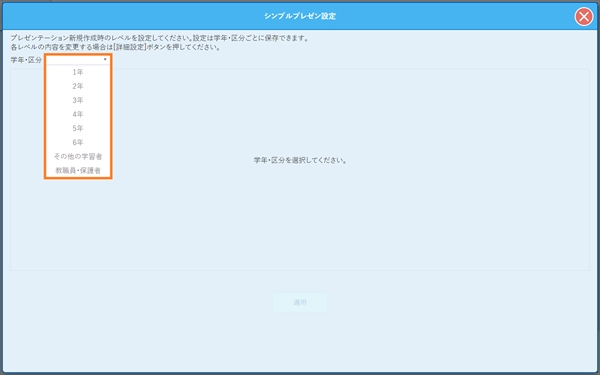Image resolution: width=600 pixels, height=375 pixels.
Task: Select 教職員・保護者 from dropdown
Action: (x=78, y=171)
